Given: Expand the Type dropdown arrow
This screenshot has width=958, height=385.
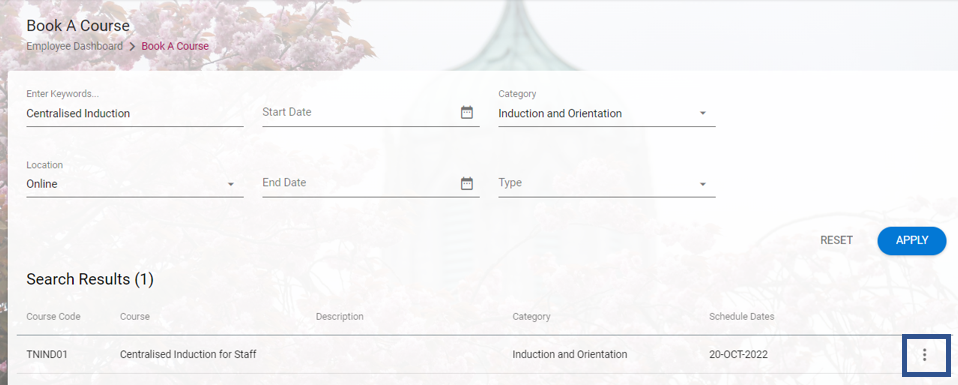Looking at the screenshot, I should click(703, 184).
